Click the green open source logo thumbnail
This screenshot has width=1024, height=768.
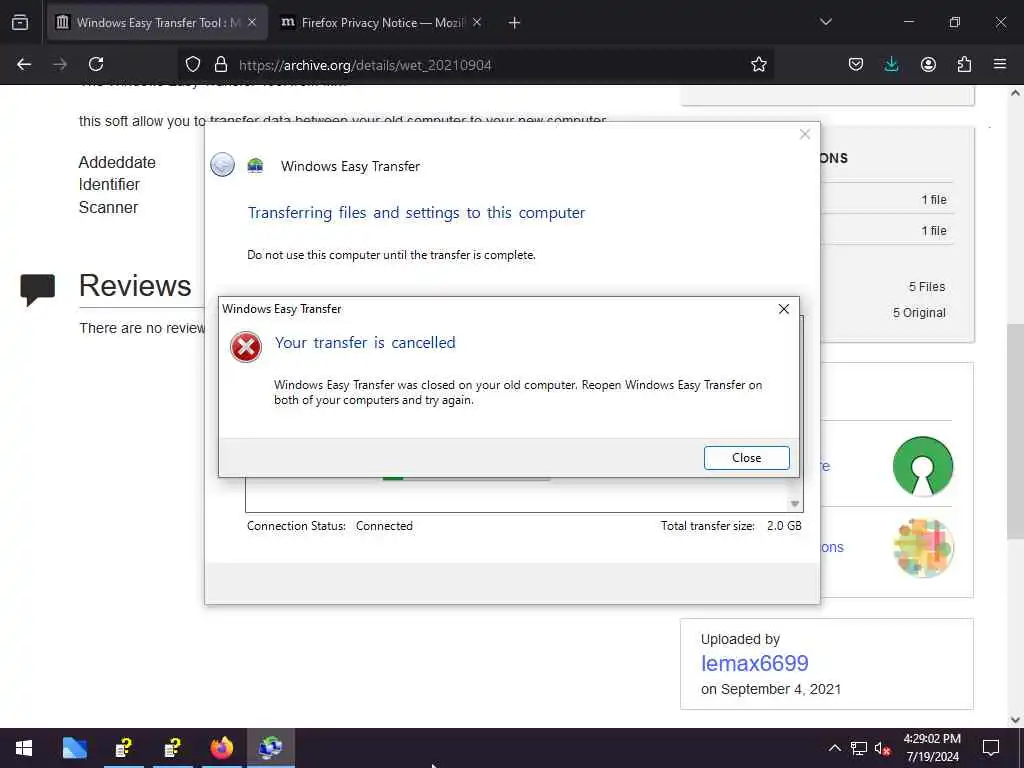point(923,466)
